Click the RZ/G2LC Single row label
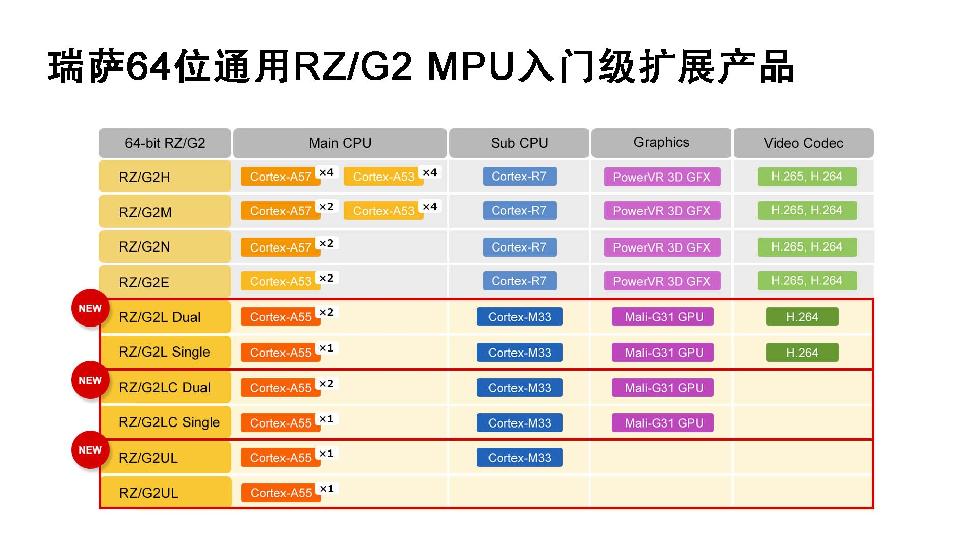 coord(169,422)
